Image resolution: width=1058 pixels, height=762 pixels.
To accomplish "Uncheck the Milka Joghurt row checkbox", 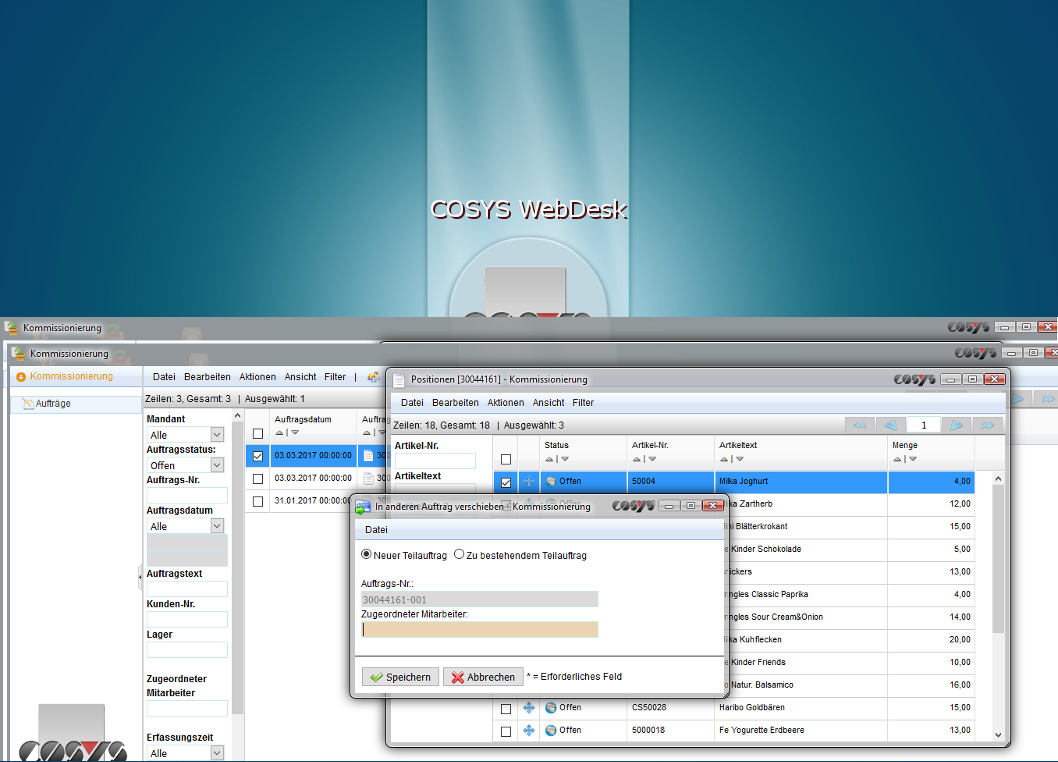I will click(506, 483).
